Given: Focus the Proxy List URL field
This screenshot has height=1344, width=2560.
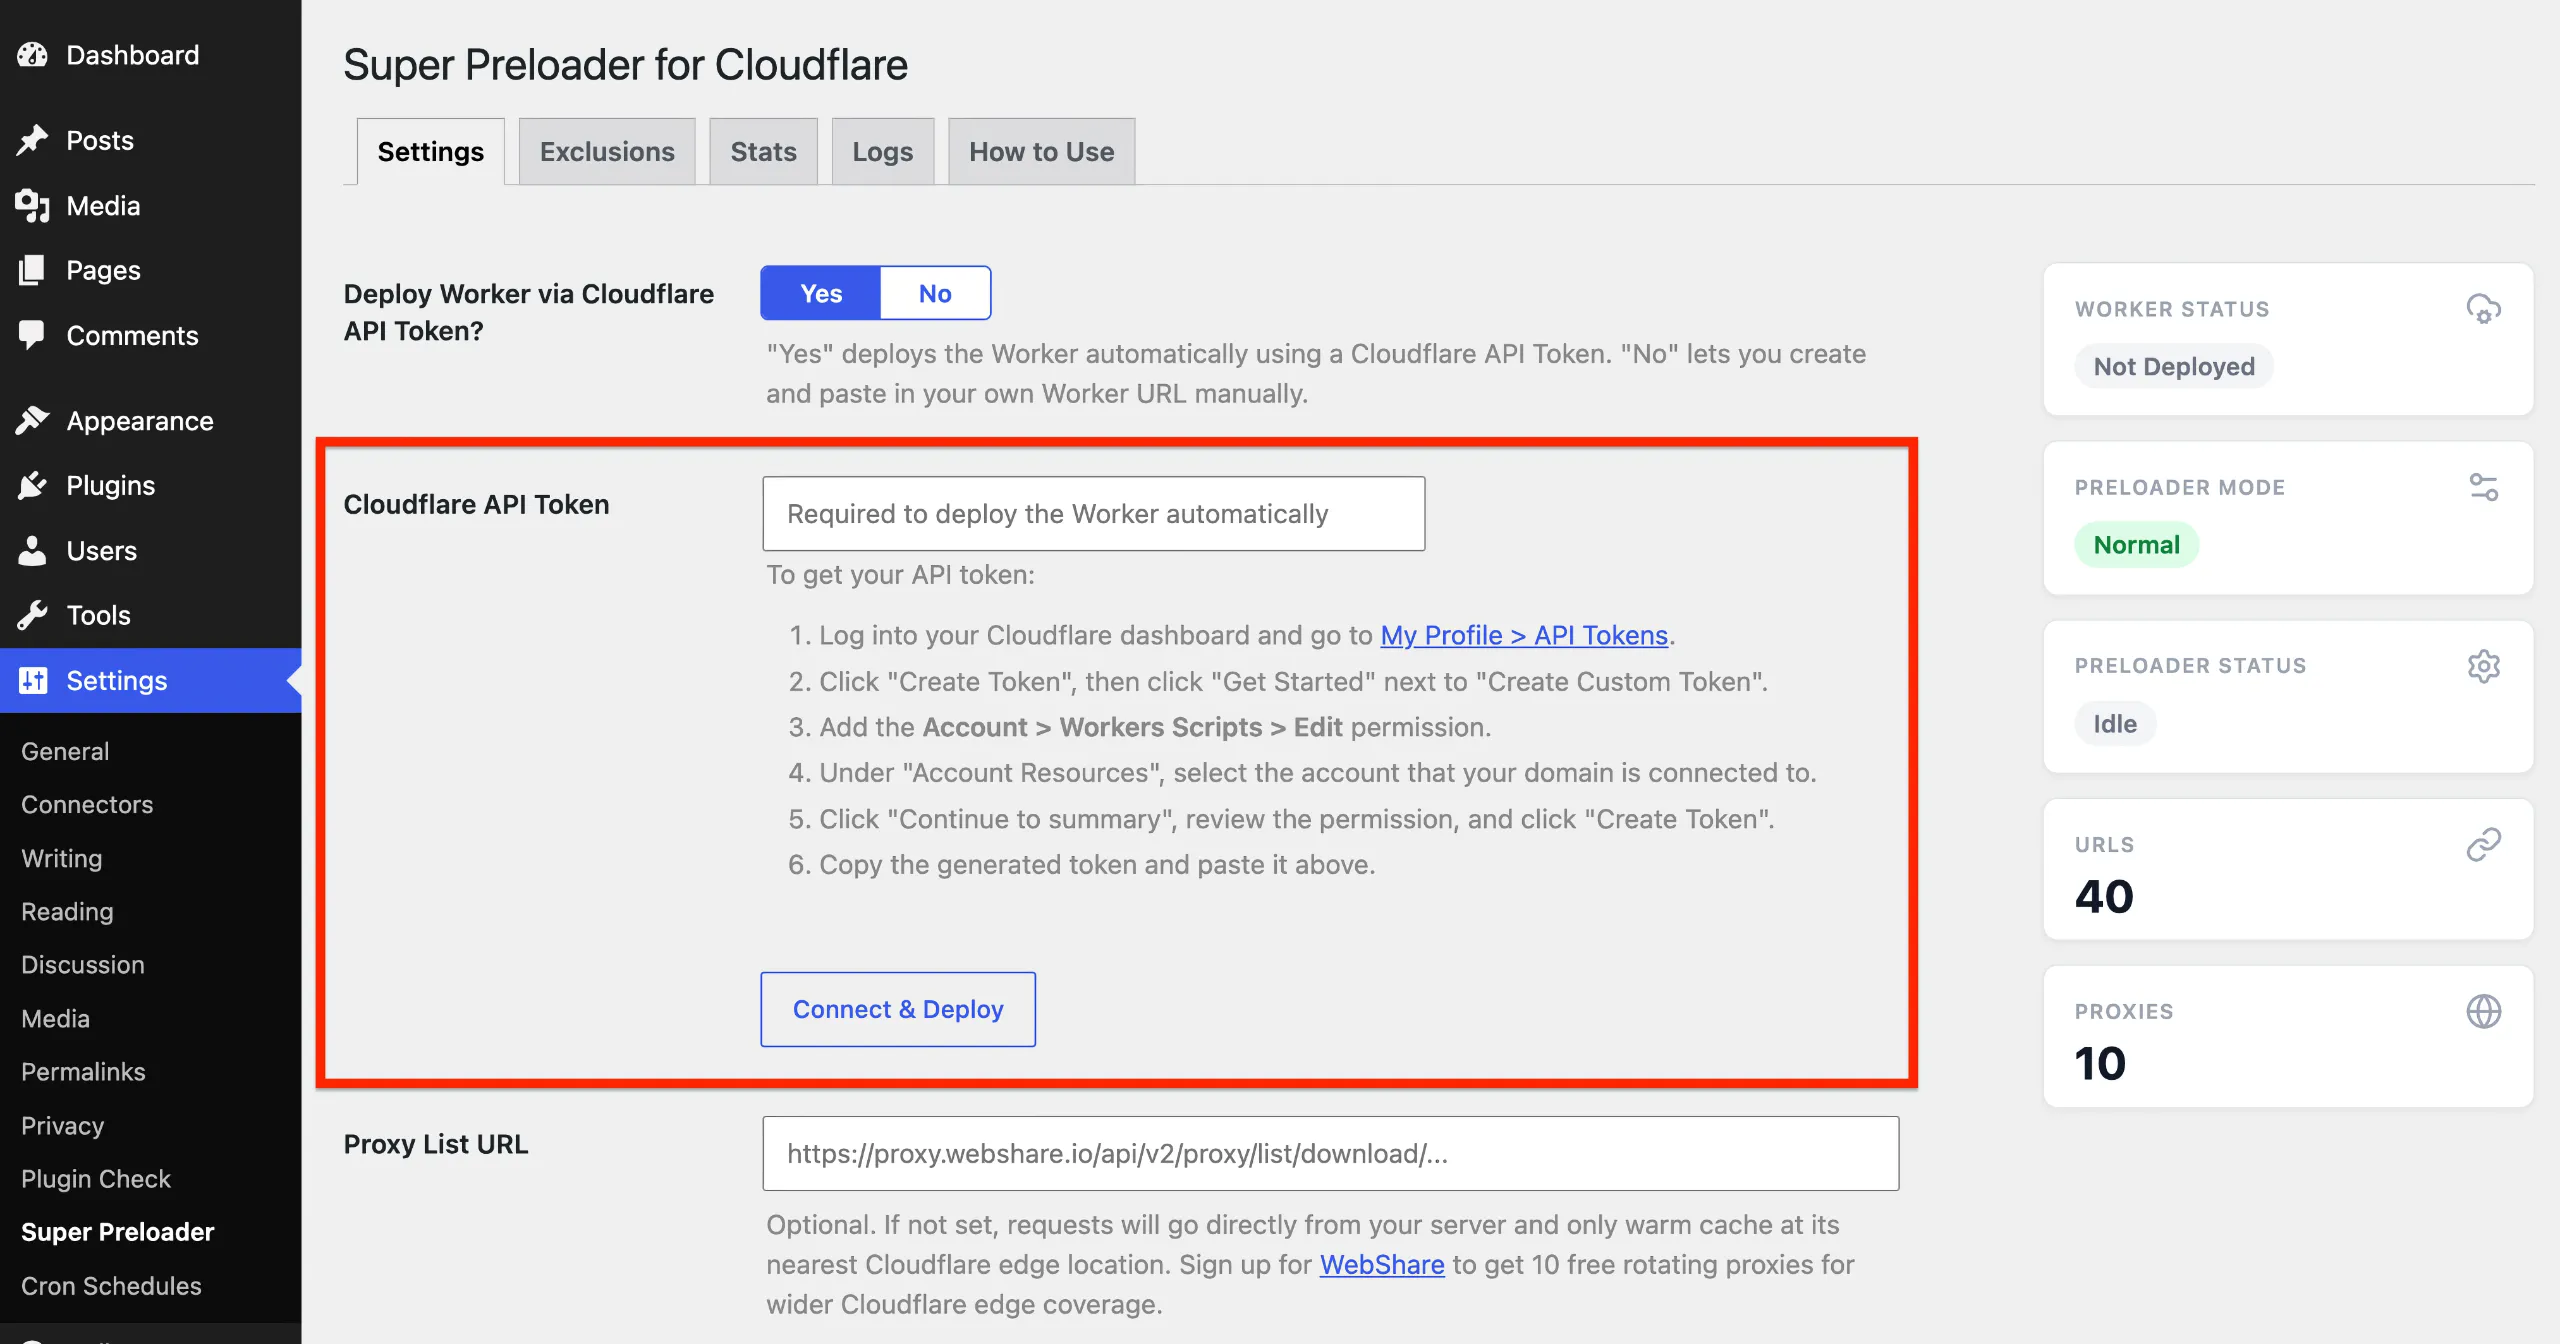Looking at the screenshot, I should pyautogui.click(x=1331, y=1153).
